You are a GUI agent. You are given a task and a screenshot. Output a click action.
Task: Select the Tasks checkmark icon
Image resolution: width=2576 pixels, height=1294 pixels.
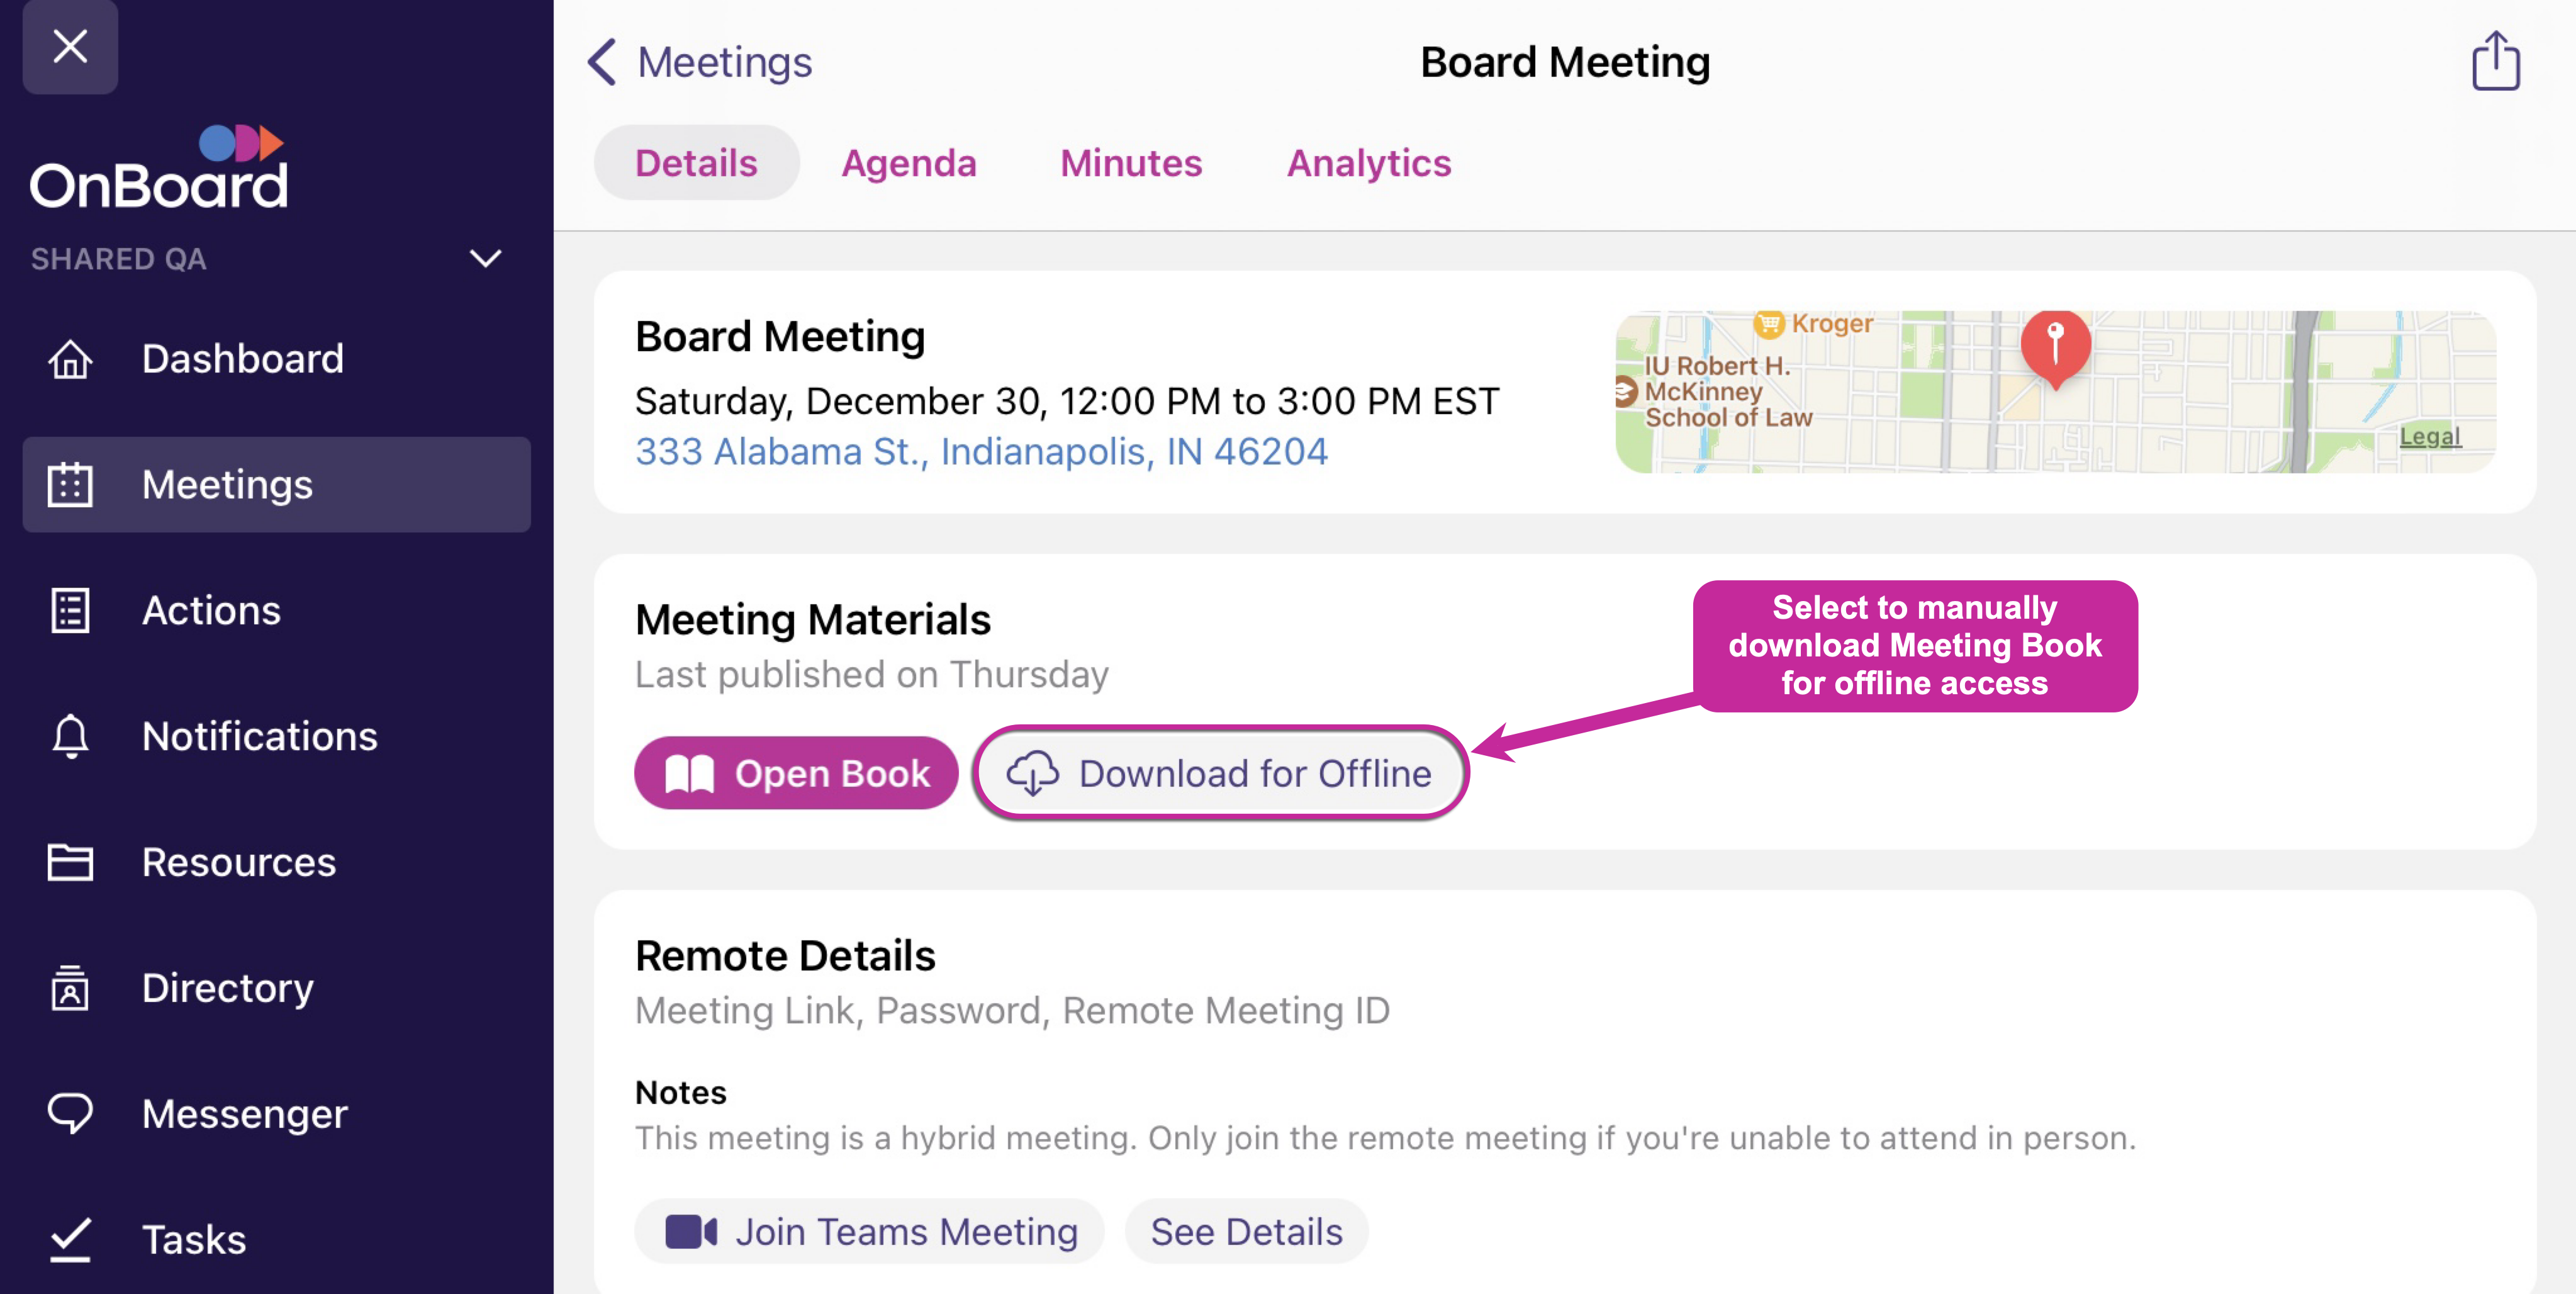point(70,1239)
